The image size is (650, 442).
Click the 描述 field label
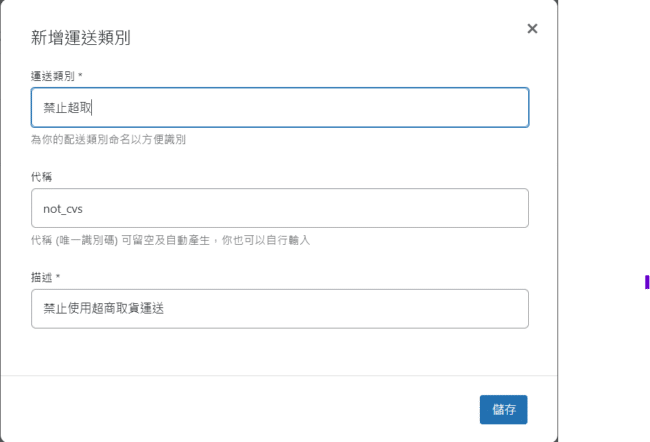[x=42, y=277]
